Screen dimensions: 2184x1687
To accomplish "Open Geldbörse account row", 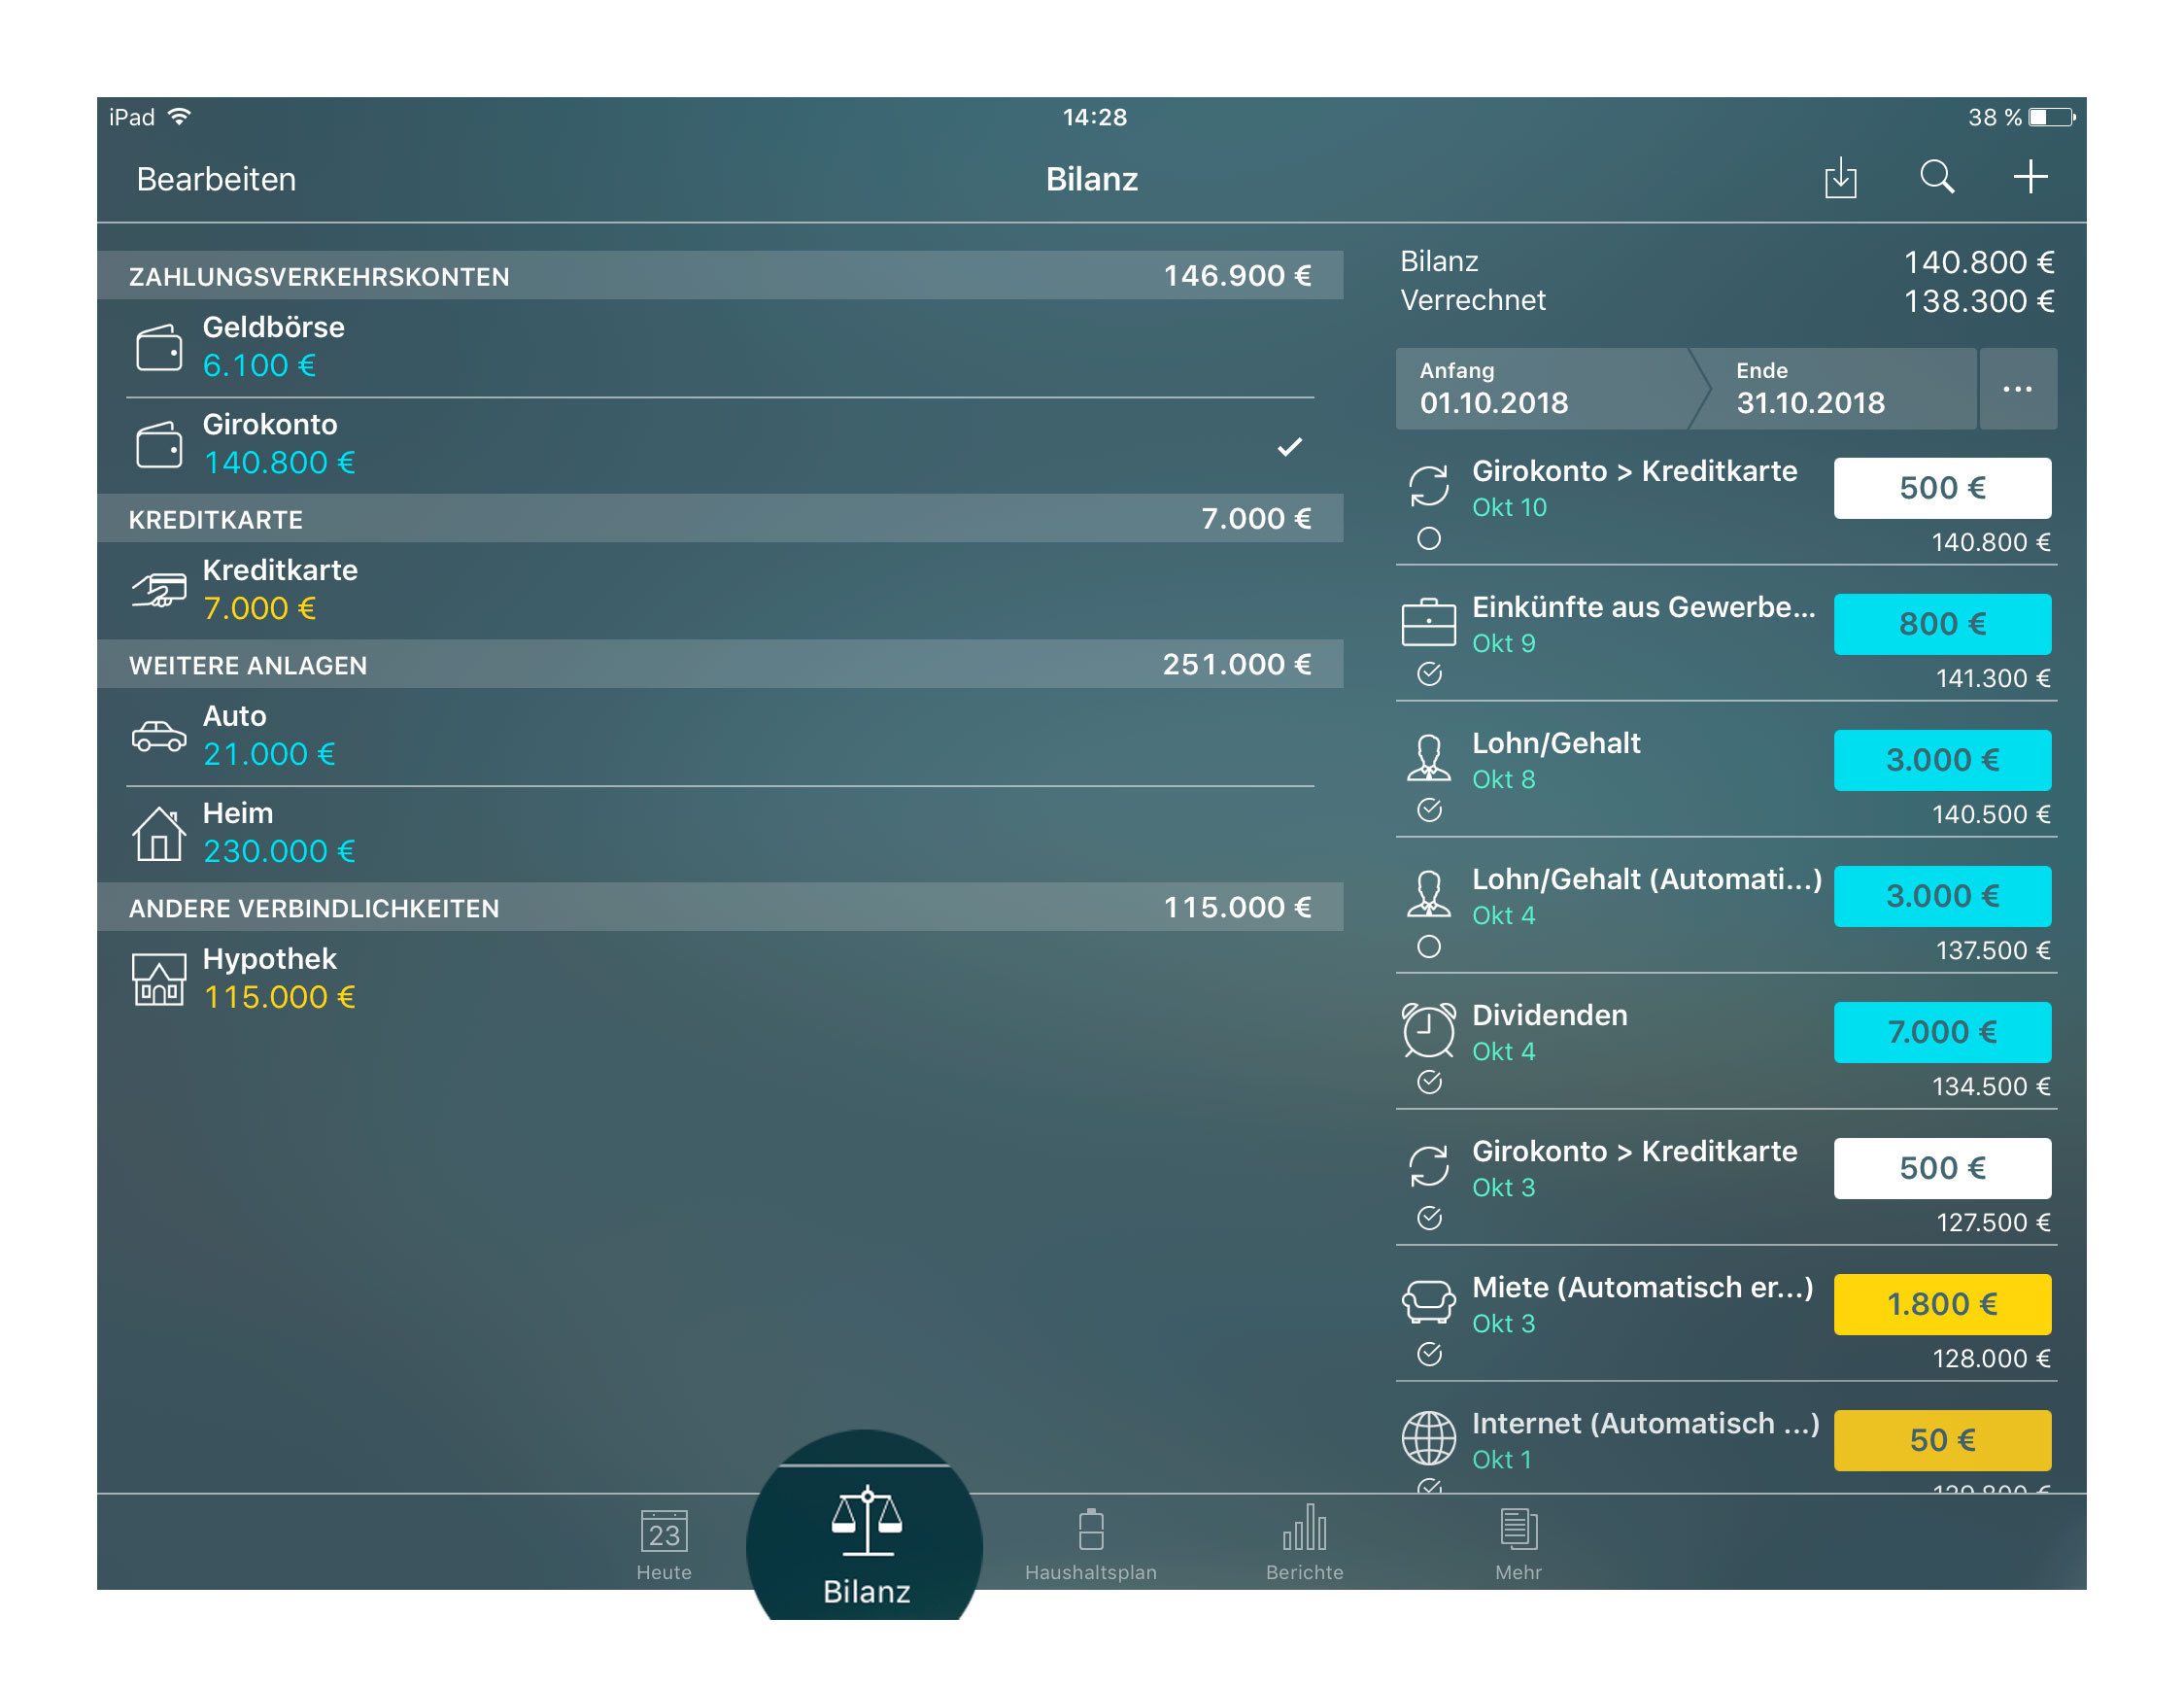I will 720,347.
